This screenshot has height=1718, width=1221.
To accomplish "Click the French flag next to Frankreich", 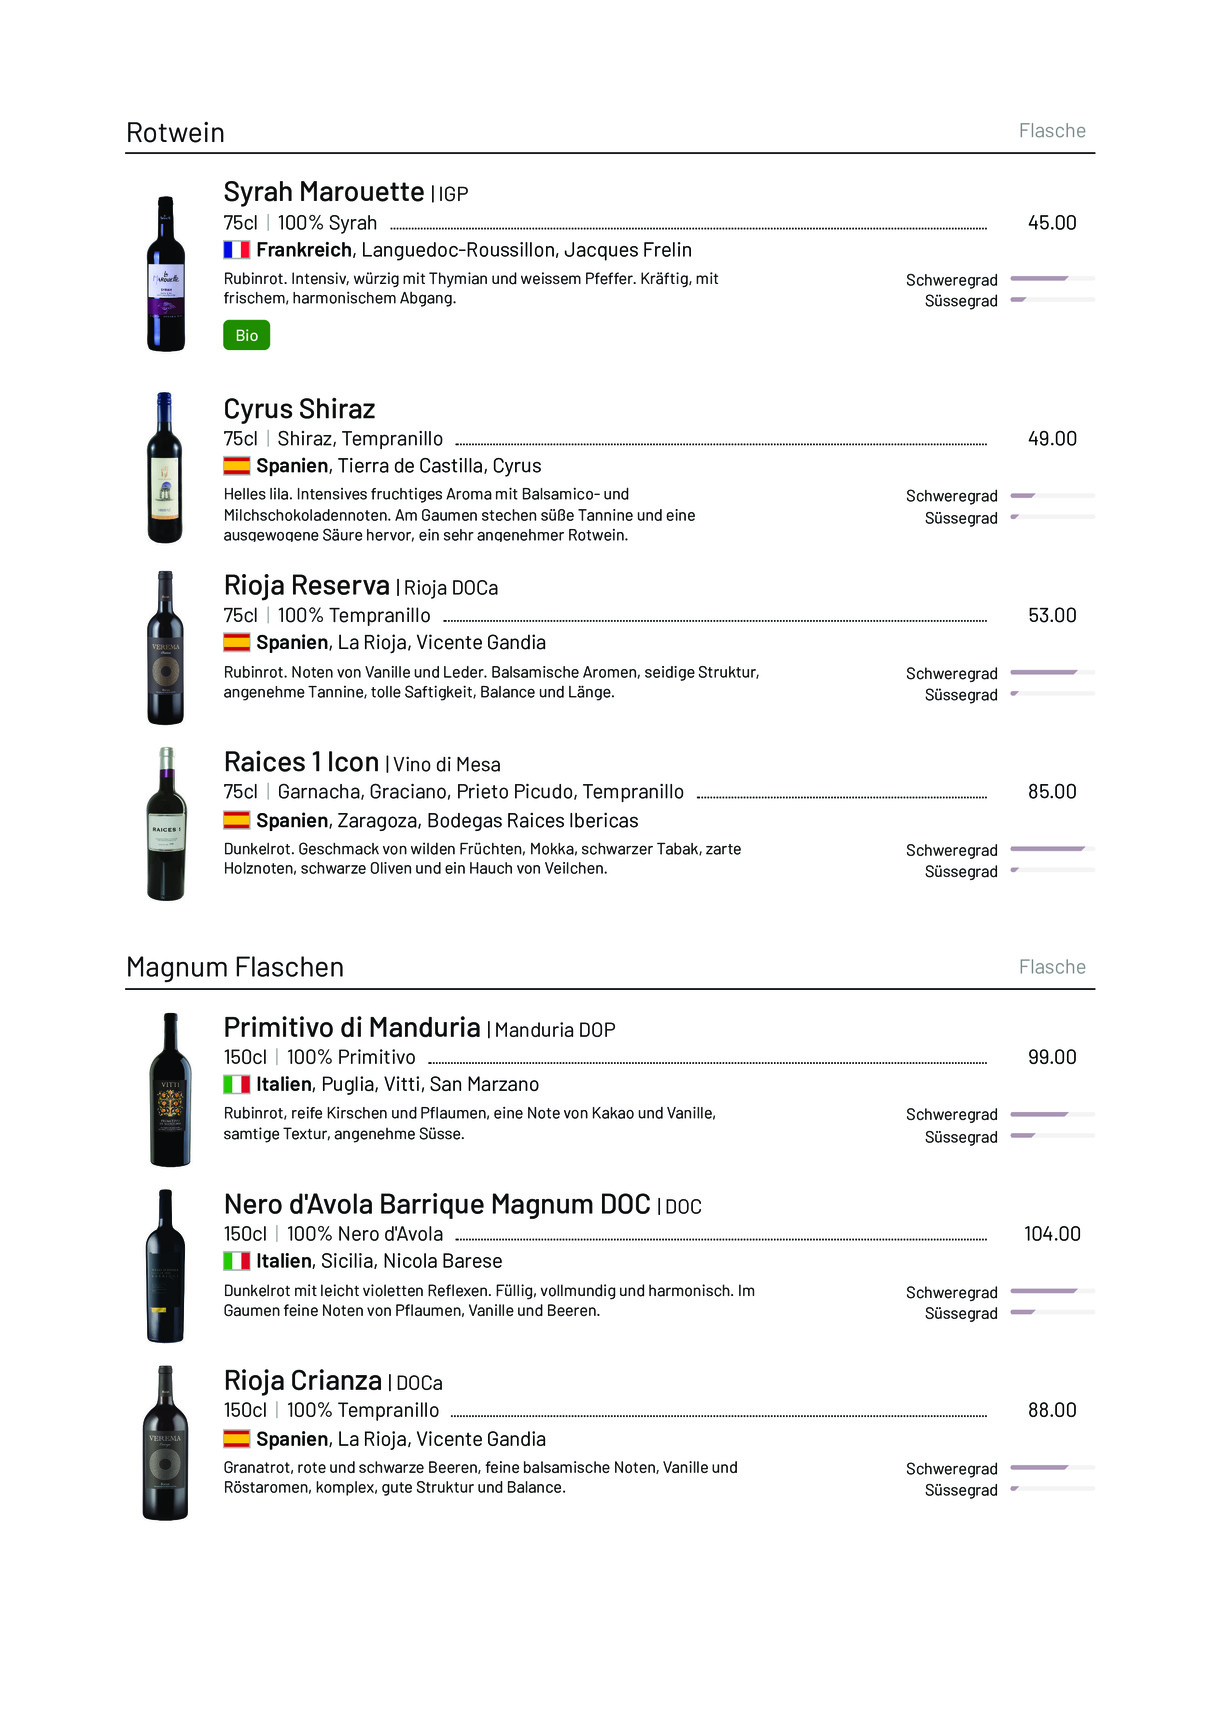I will 236,250.
